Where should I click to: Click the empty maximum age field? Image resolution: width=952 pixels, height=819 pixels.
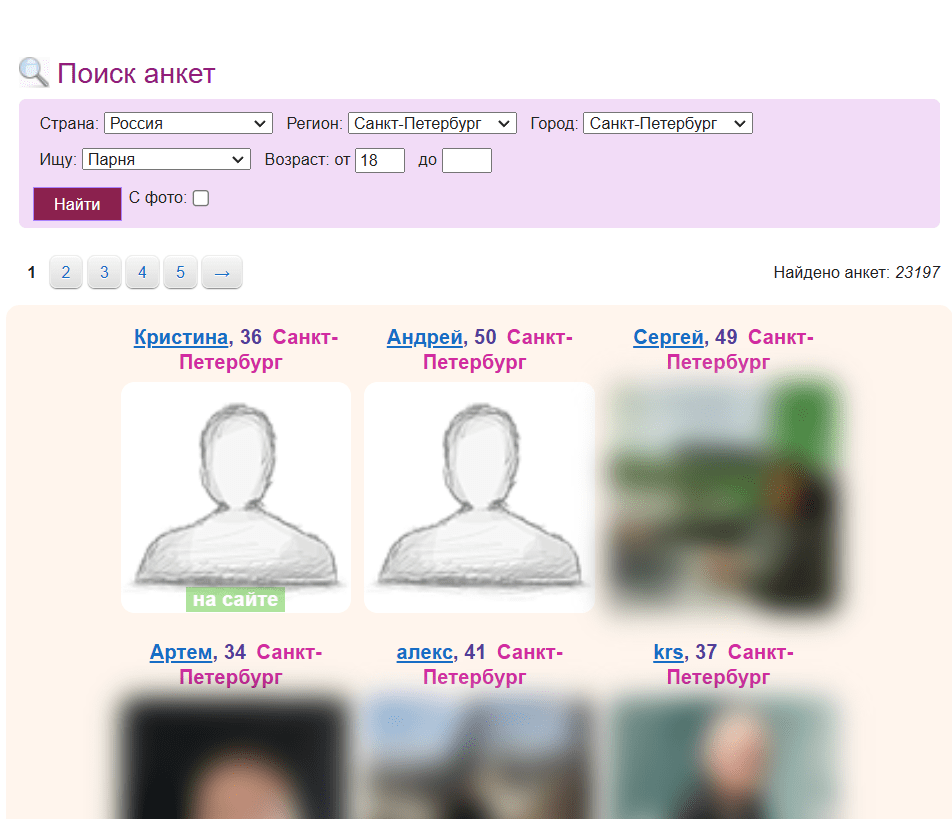coord(466,160)
